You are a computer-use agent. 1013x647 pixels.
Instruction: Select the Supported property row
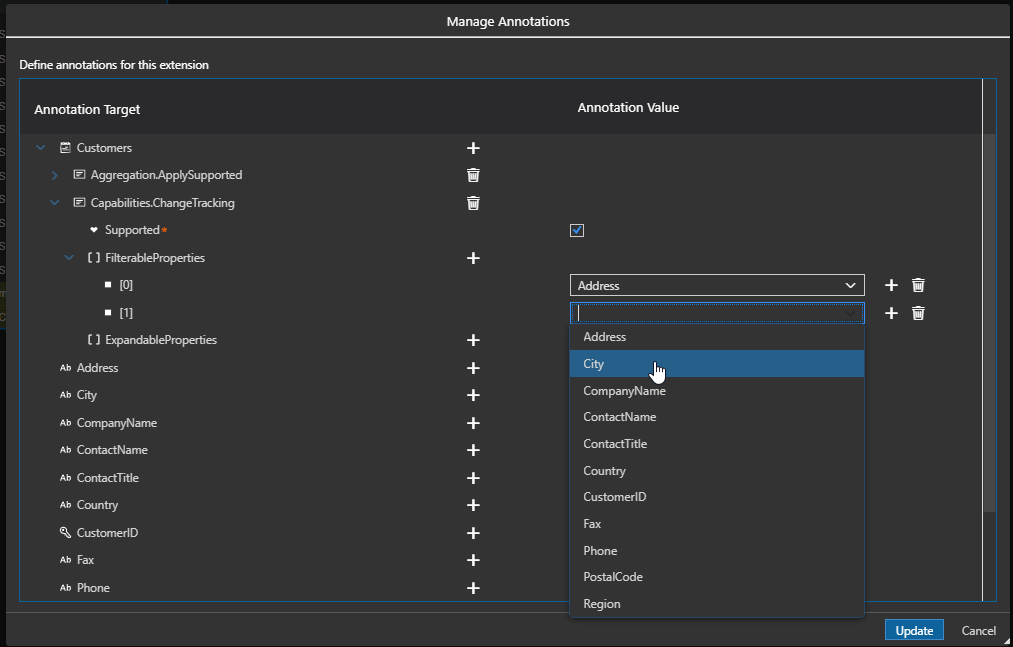pyautogui.click(x=132, y=230)
